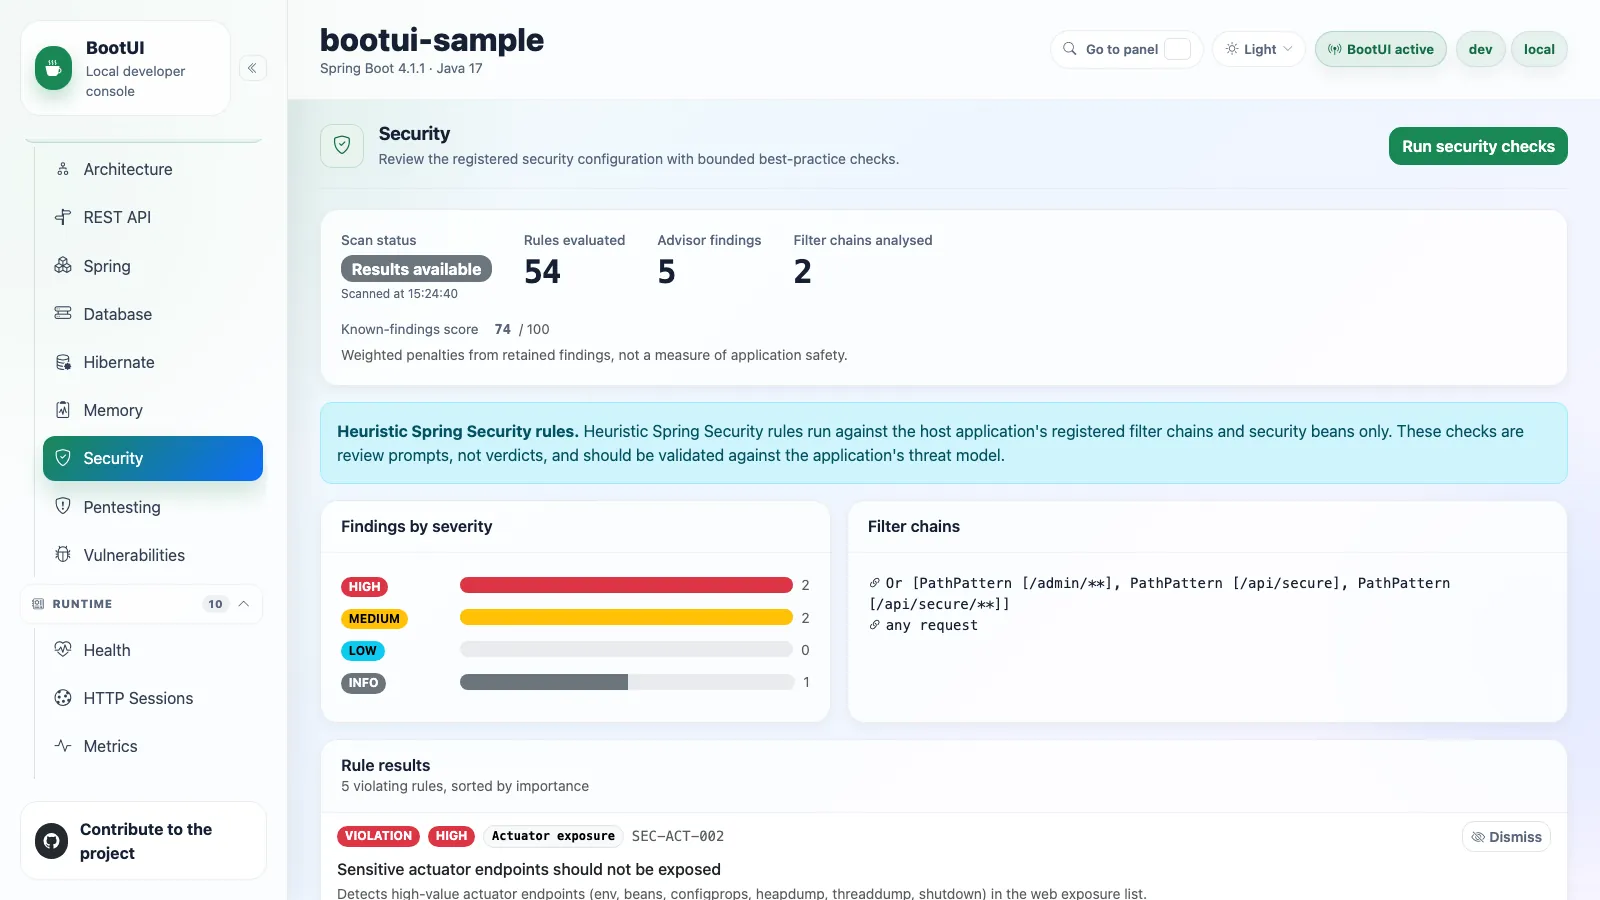Click the BootUI active status pill
The height and width of the screenshot is (900, 1600).
[x=1381, y=49]
